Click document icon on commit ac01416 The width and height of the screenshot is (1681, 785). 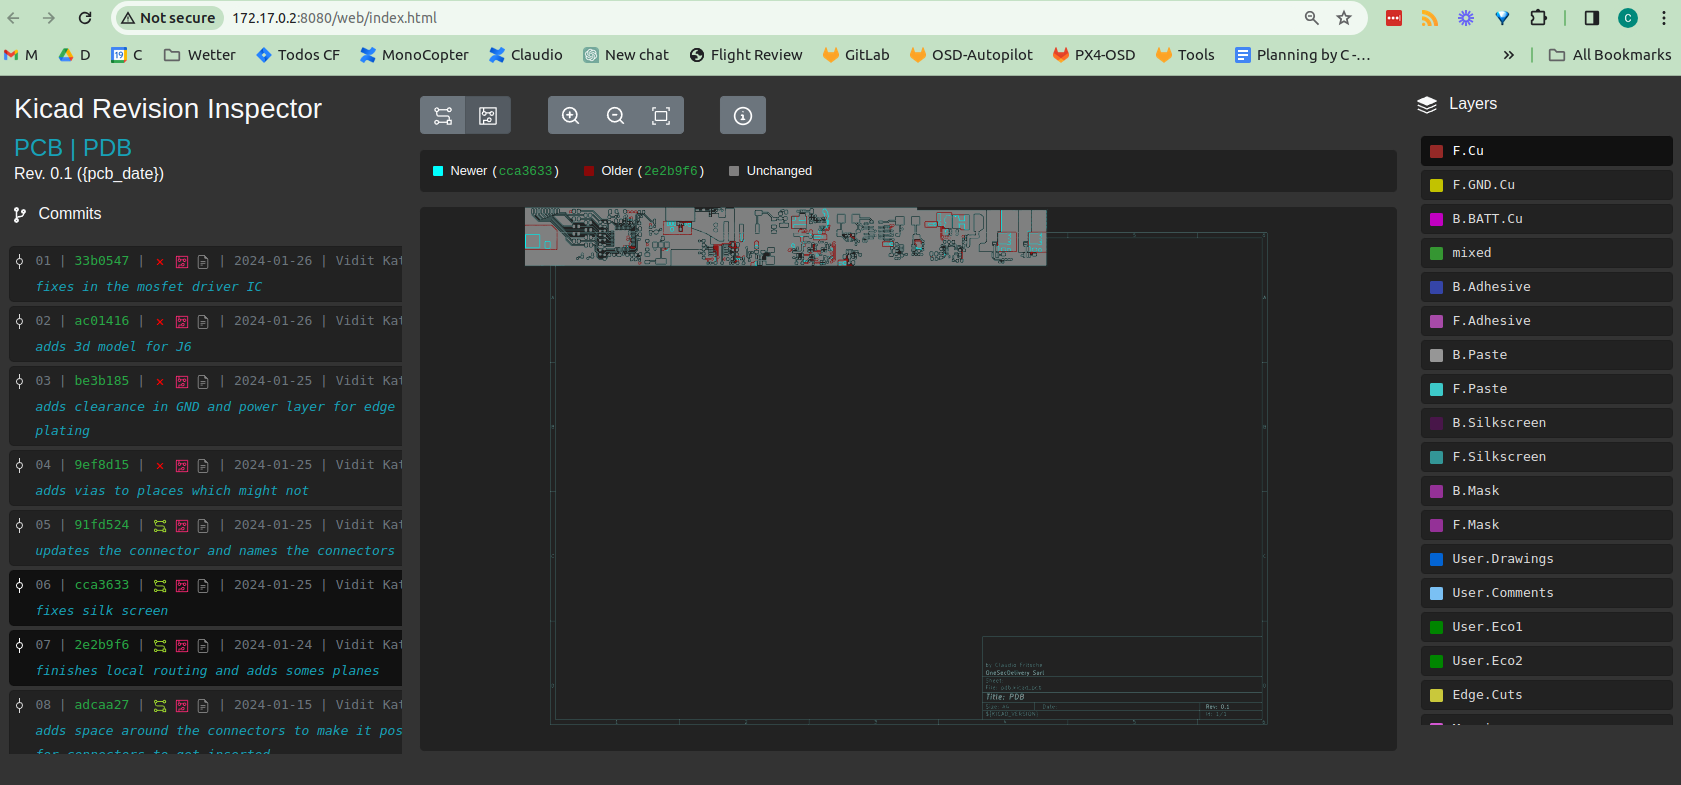point(203,322)
